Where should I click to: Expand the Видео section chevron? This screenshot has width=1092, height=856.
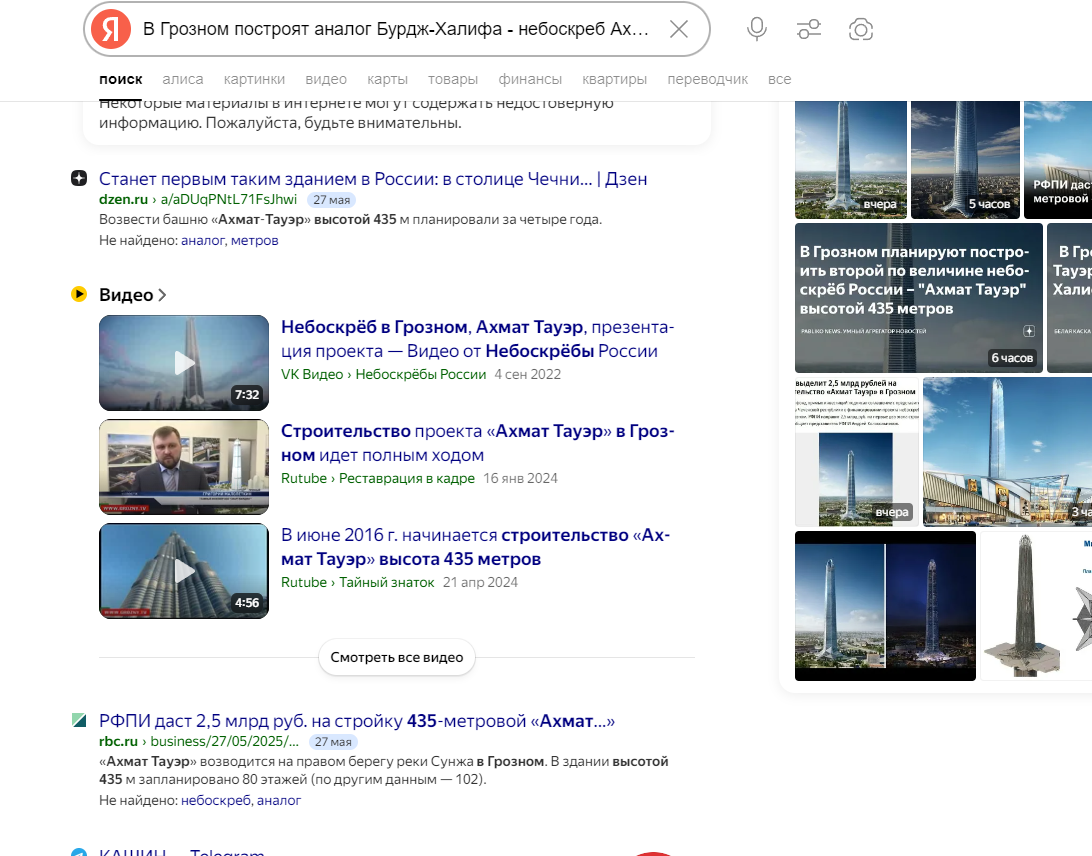click(x=162, y=295)
